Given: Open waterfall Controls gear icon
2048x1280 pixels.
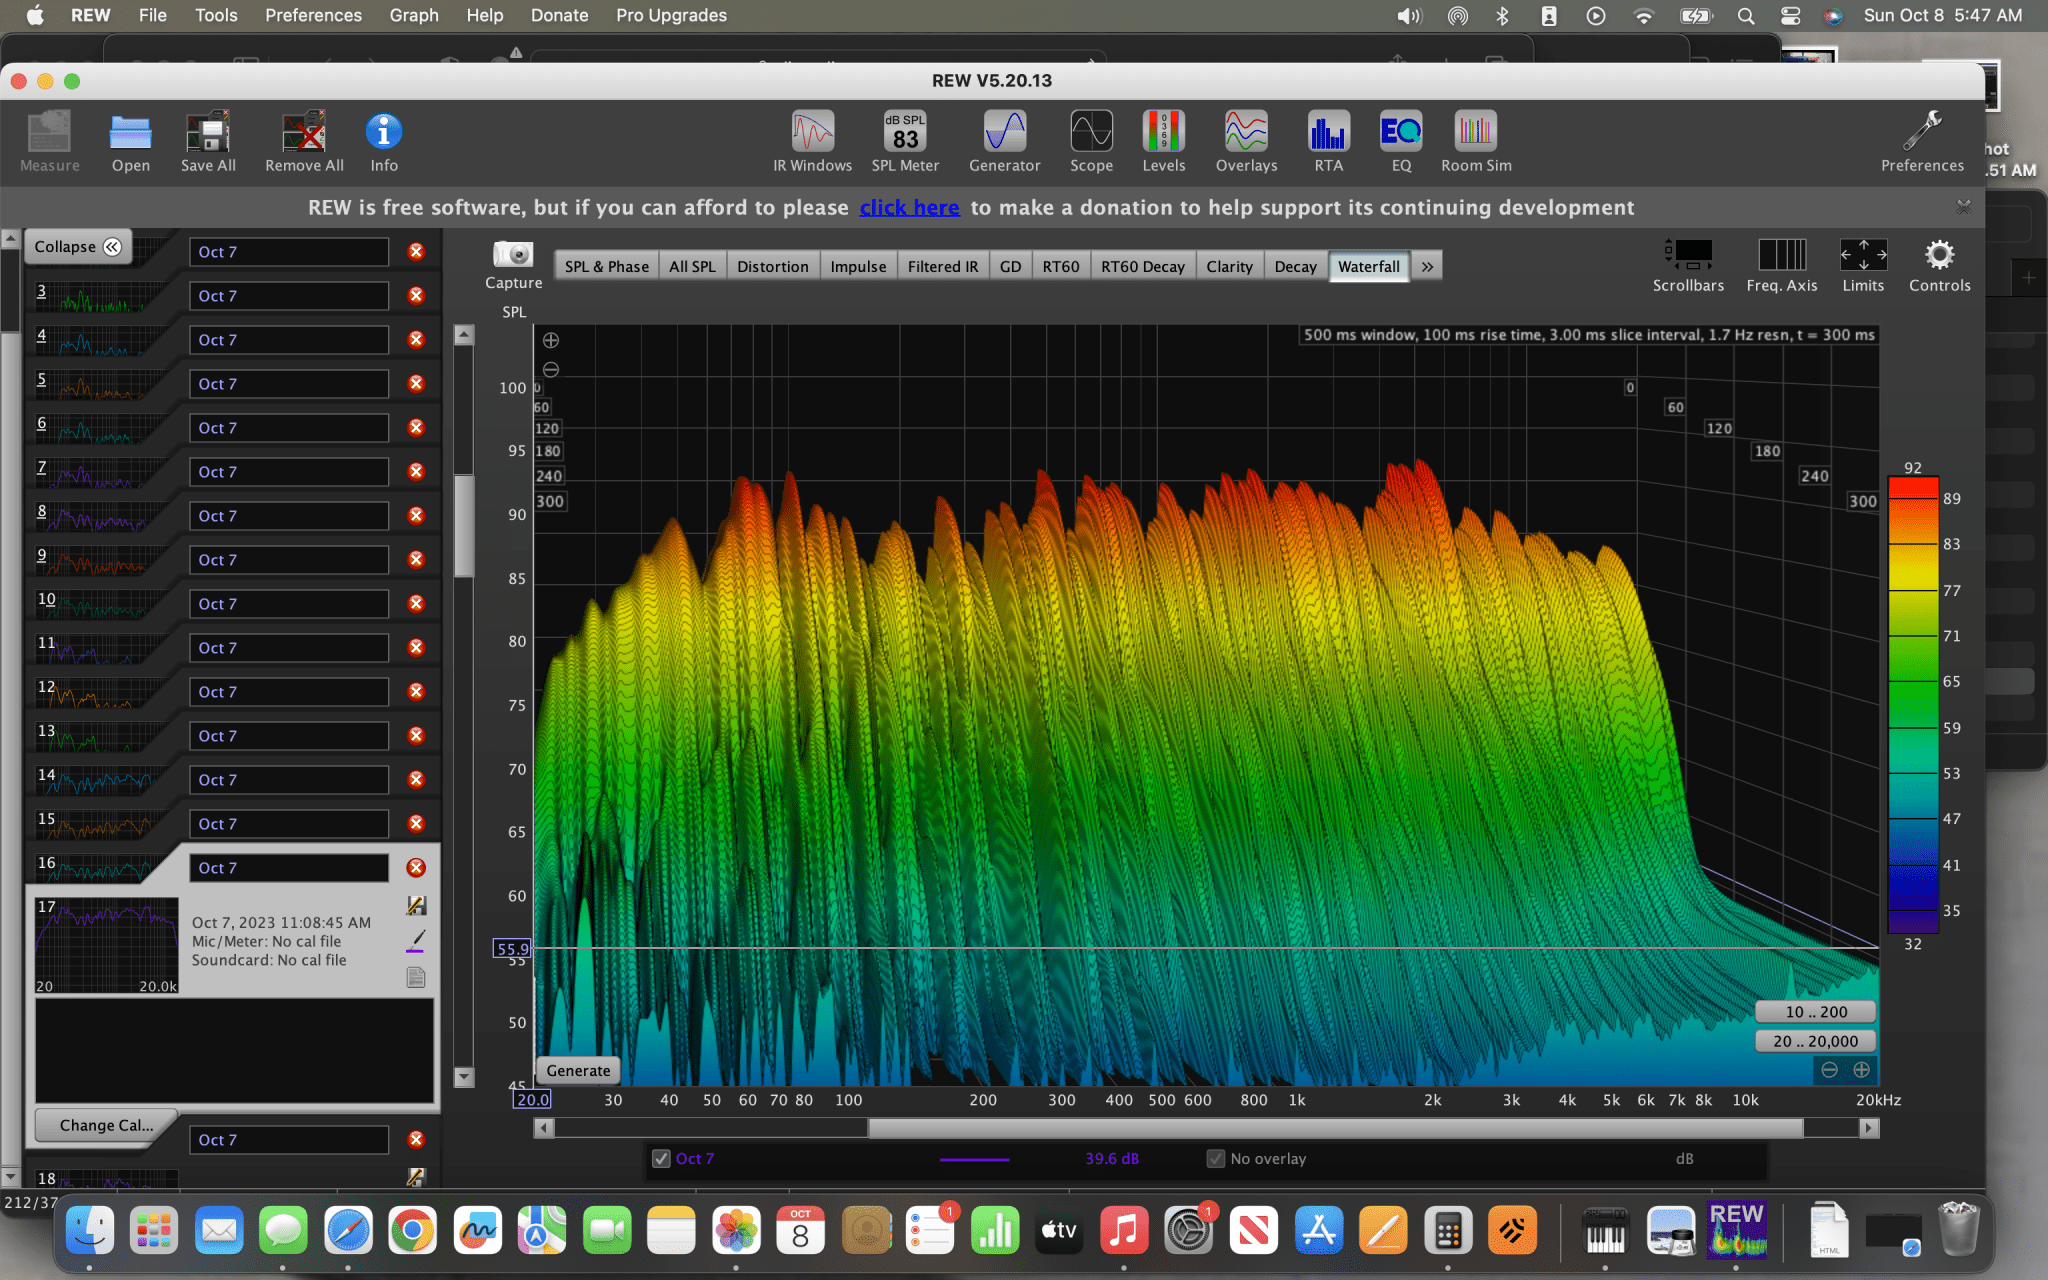Looking at the screenshot, I should (x=1939, y=265).
